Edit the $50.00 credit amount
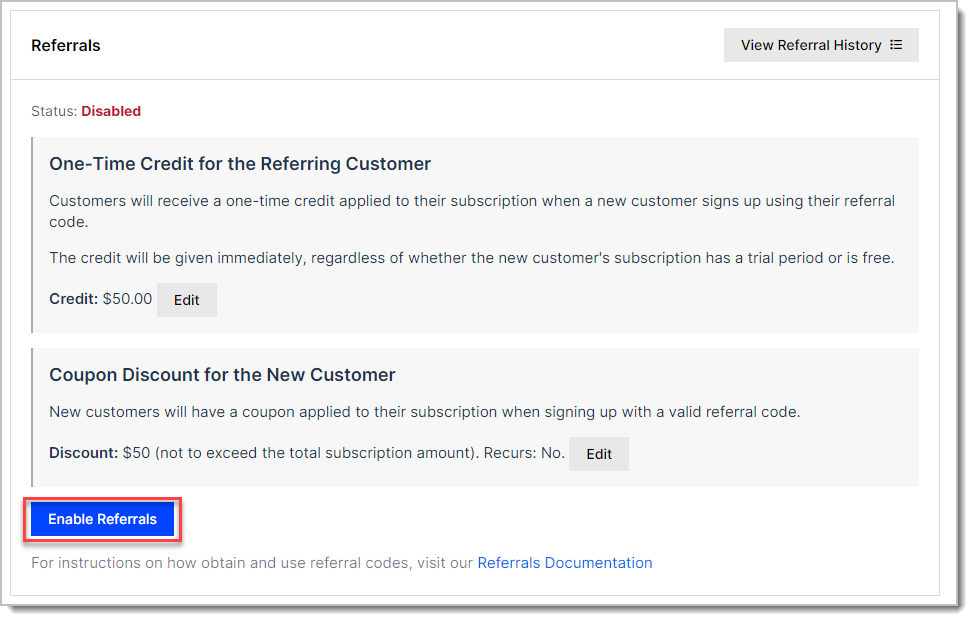This screenshot has width=973, height=621. point(187,300)
